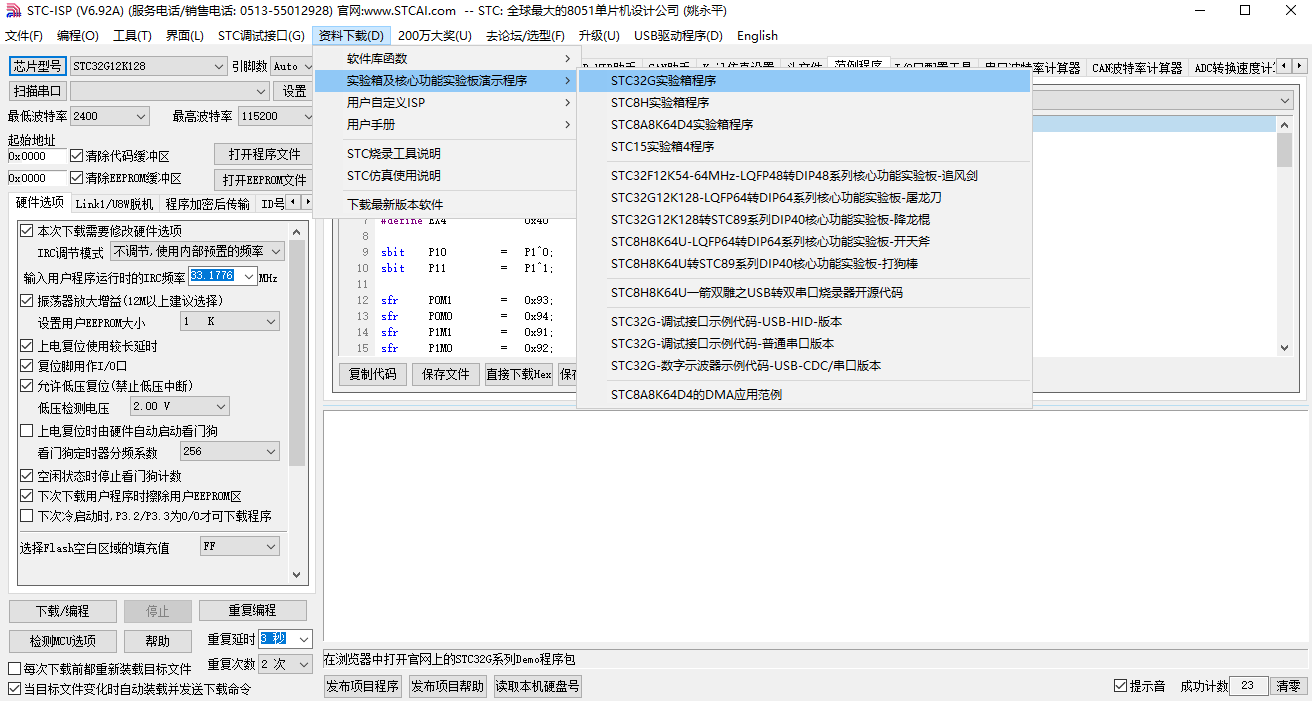Click the 保存文件 button

click(446, 375)
